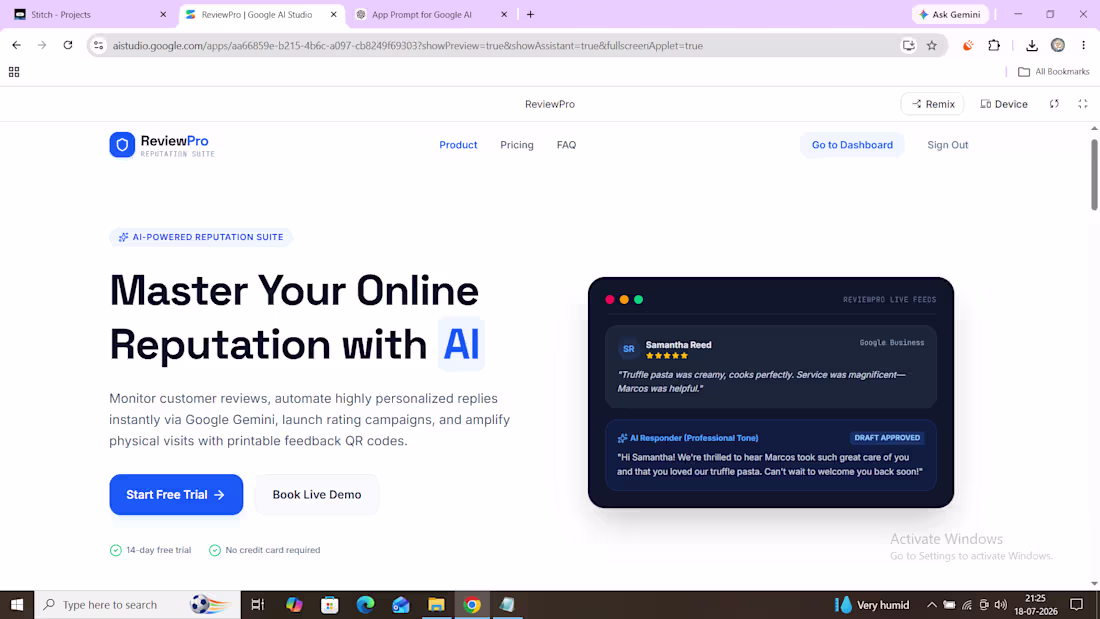Start the free trial button
Viewport: 1100px width, 619px height.
[x=176, y=495]
